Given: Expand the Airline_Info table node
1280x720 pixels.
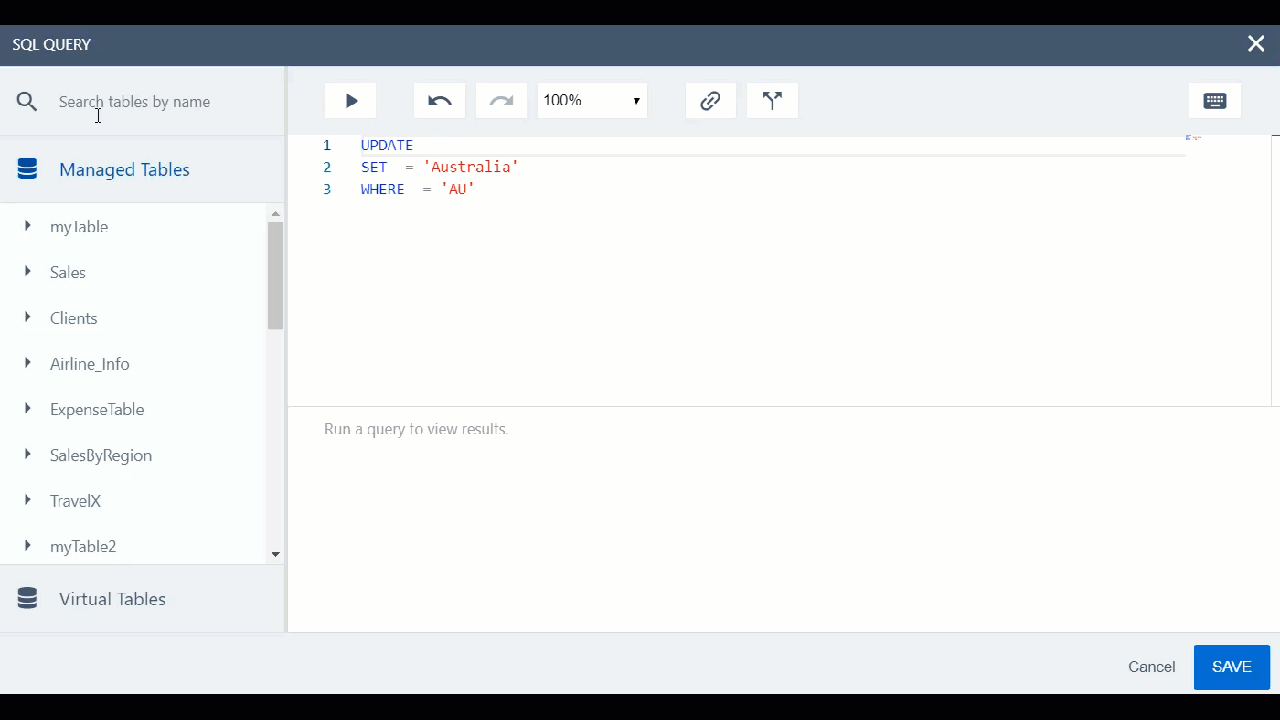Looking at the screenshot, I should pos(28,364).
